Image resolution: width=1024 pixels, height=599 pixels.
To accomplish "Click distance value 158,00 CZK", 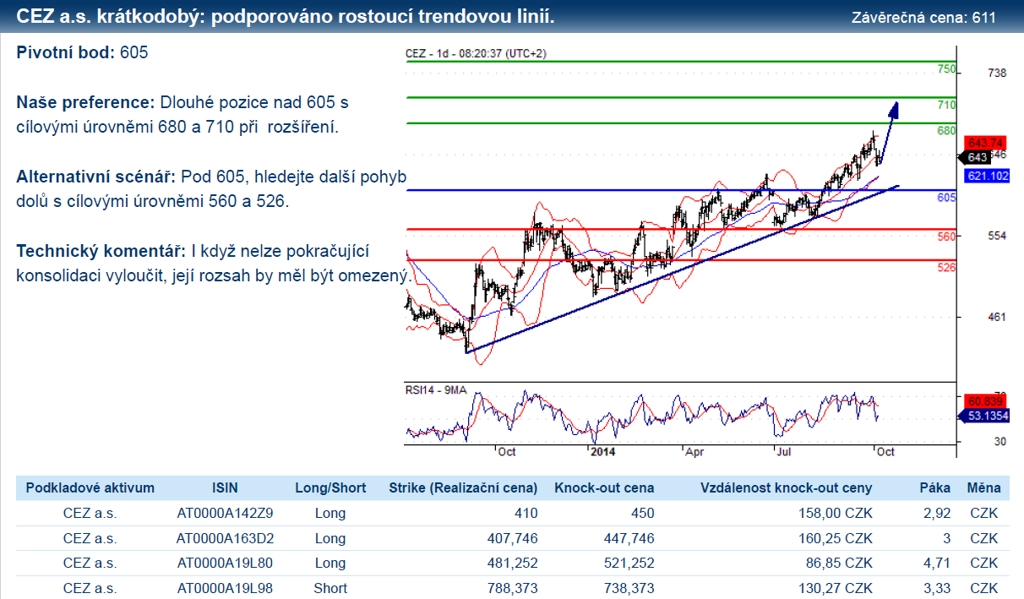I will (x=835, y=513).
